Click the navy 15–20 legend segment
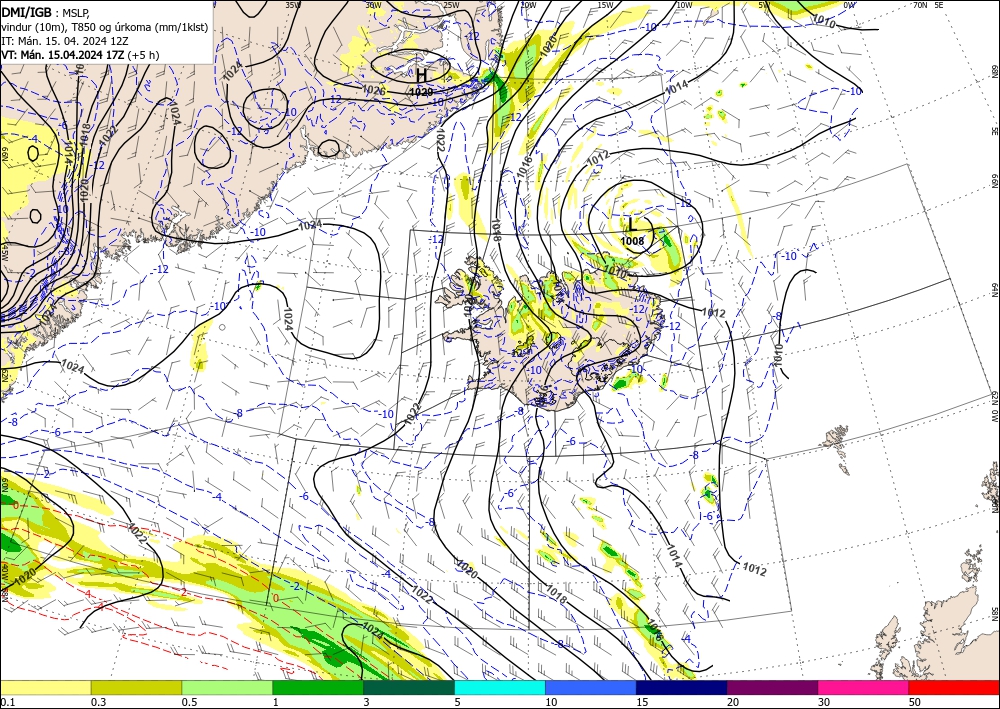This screenshot has height=709, width=1000. click(682, 687)
